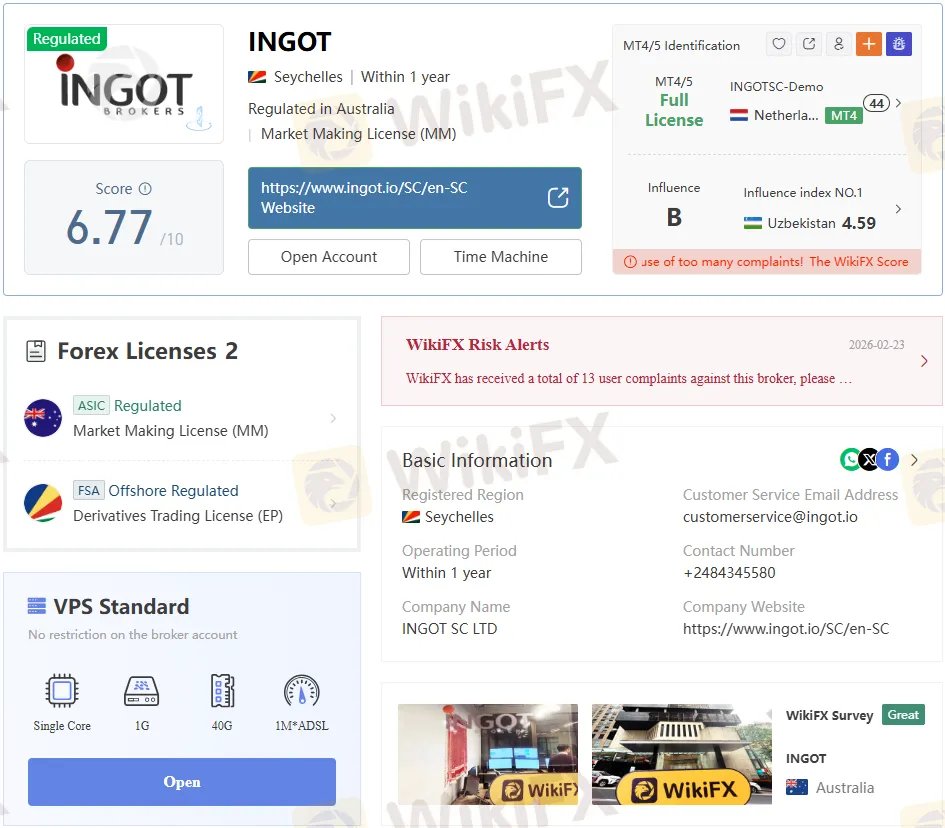The width and height of the screenshot is (945, 828).
Task: Click the Uzbekistan 4.59 influence value
Action: (x=858, y=223)
